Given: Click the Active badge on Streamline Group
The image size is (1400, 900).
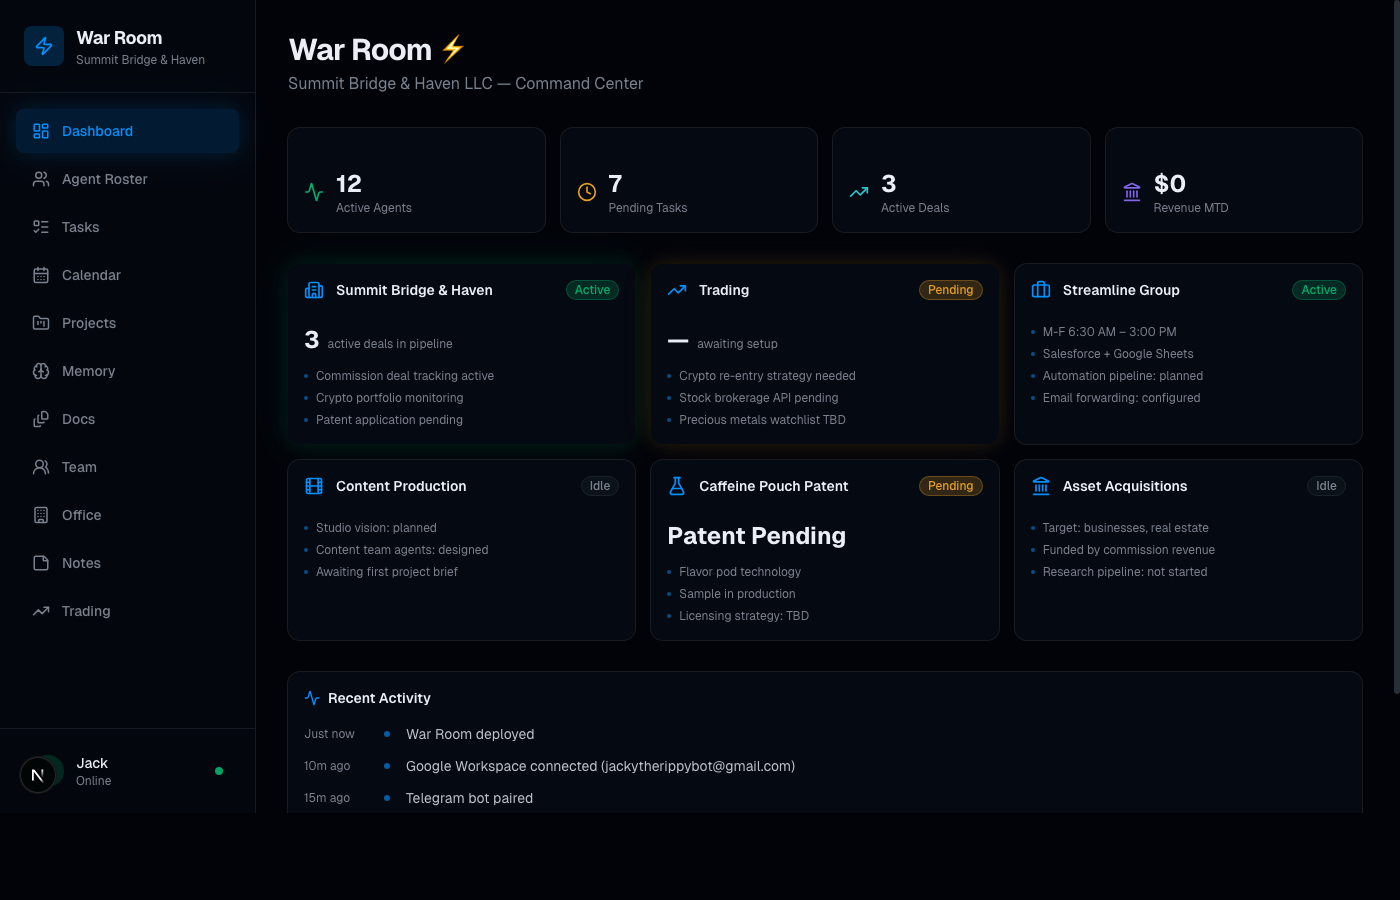Looking at the screenshot, I should pyautogui.click(x=1319, y=290).
